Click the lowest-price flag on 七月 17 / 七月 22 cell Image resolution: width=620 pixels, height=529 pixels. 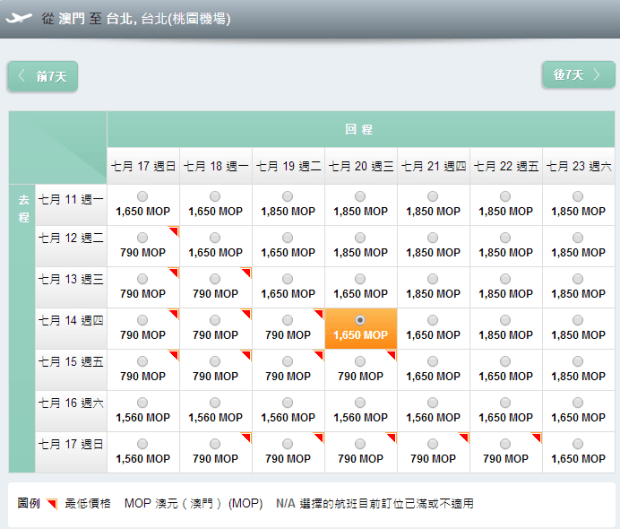(537, 438)
